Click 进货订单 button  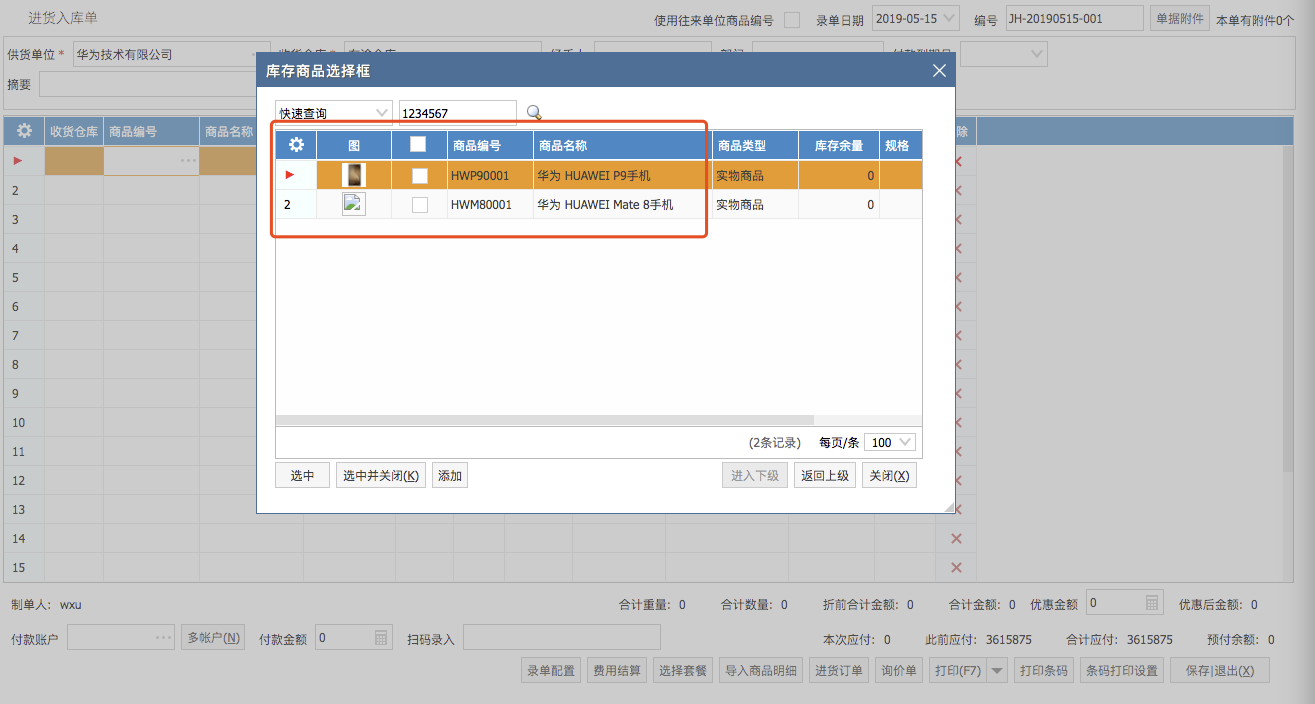pyautogui.click(x=839, y=671)
